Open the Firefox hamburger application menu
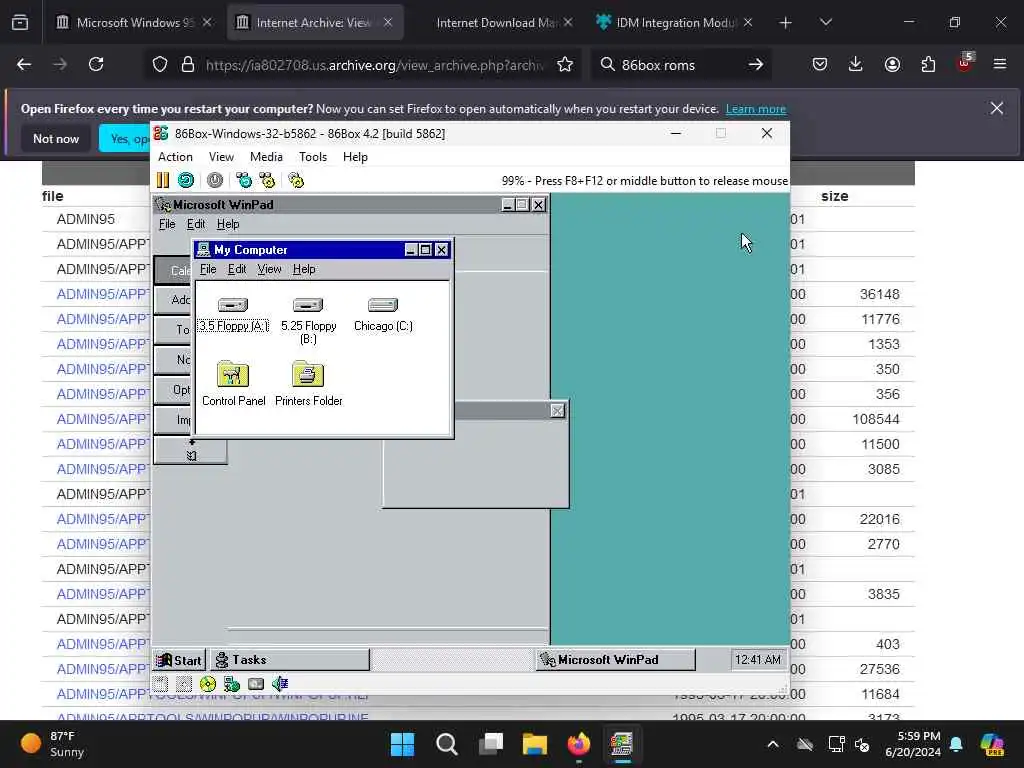The height and width of the screenshot is (768, 1024). click(x=1000, y=64)
